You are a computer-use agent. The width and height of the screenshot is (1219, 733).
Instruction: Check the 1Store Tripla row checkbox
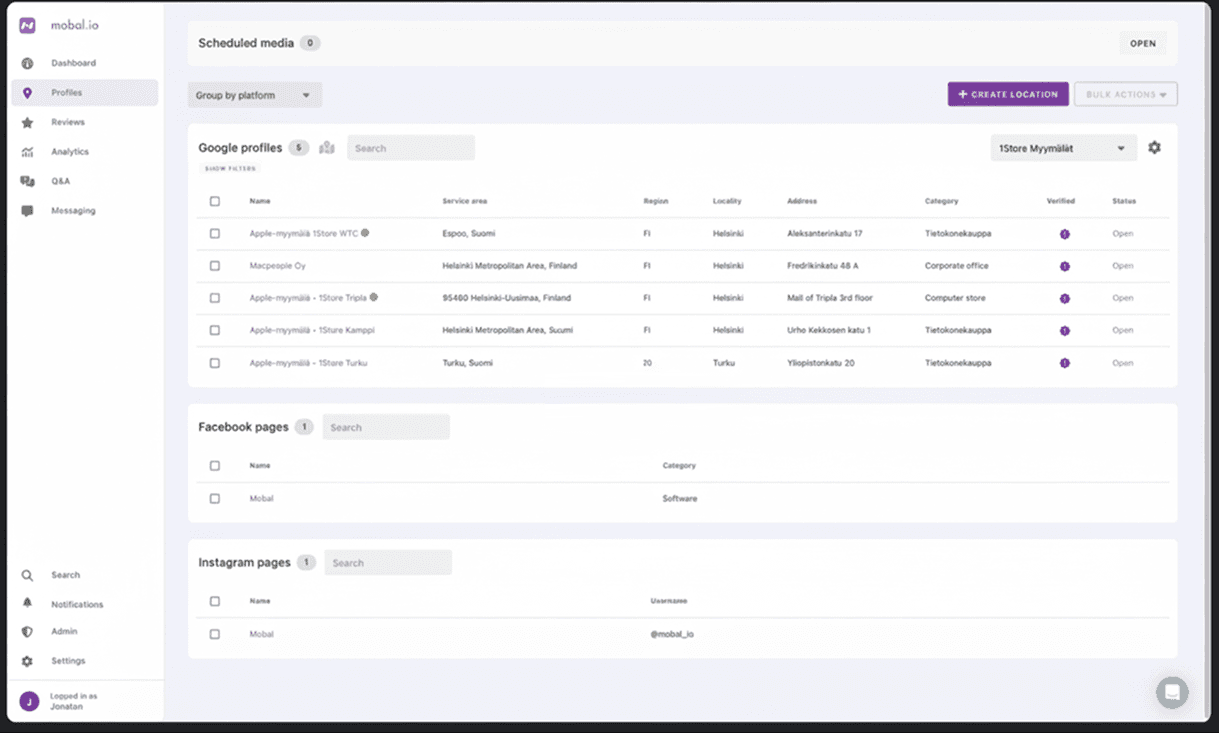[x=215, y=298]
